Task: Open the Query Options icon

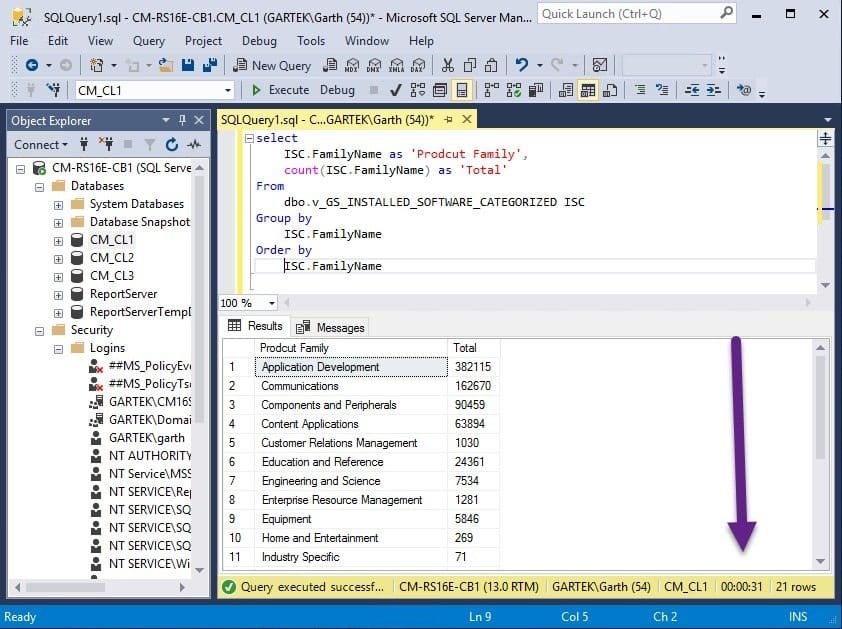Action: (440, 90)
